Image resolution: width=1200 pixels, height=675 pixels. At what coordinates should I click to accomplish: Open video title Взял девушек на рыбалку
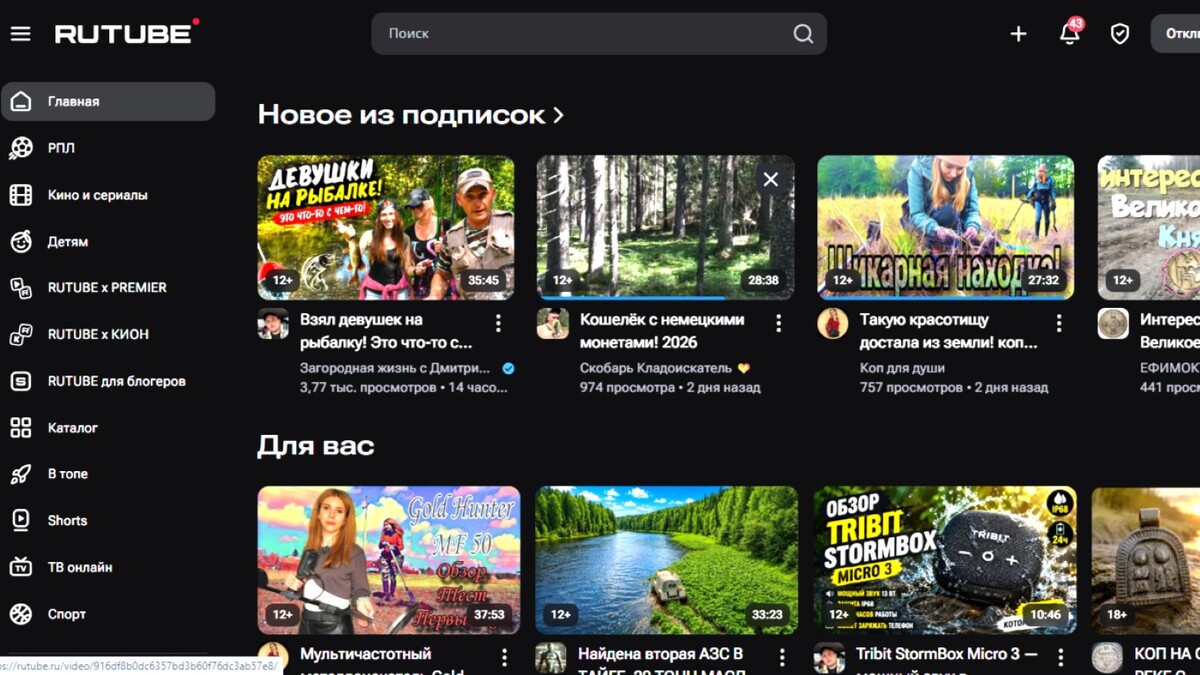(386, 331)
